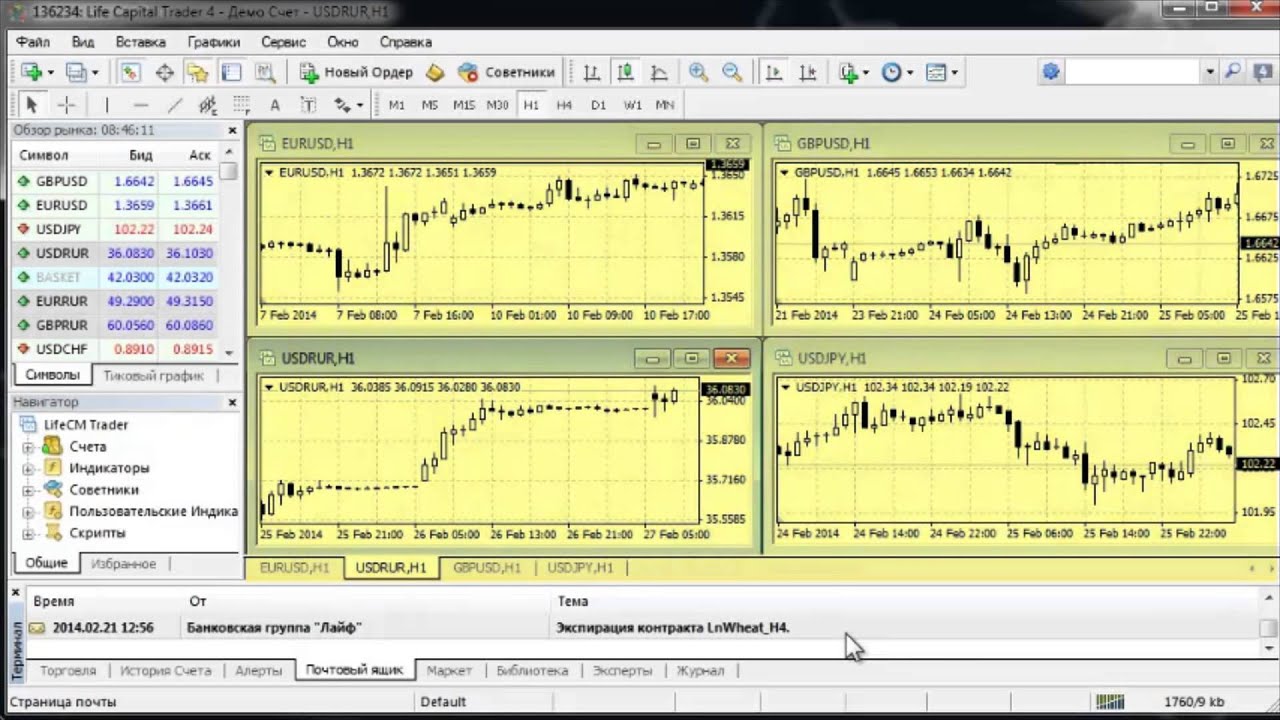Open the Маркет terminal tab

449,670
